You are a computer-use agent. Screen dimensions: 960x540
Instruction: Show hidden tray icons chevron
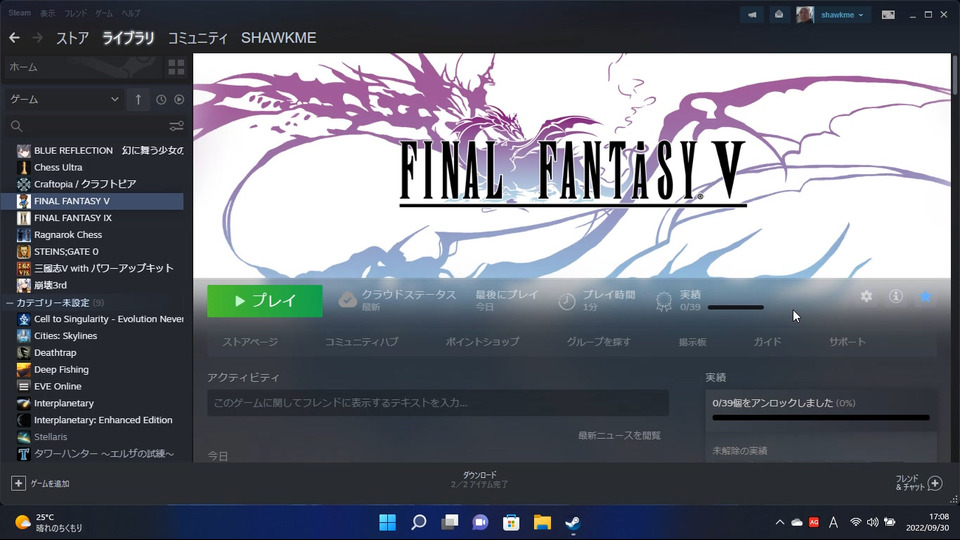[x=779, y=522]
